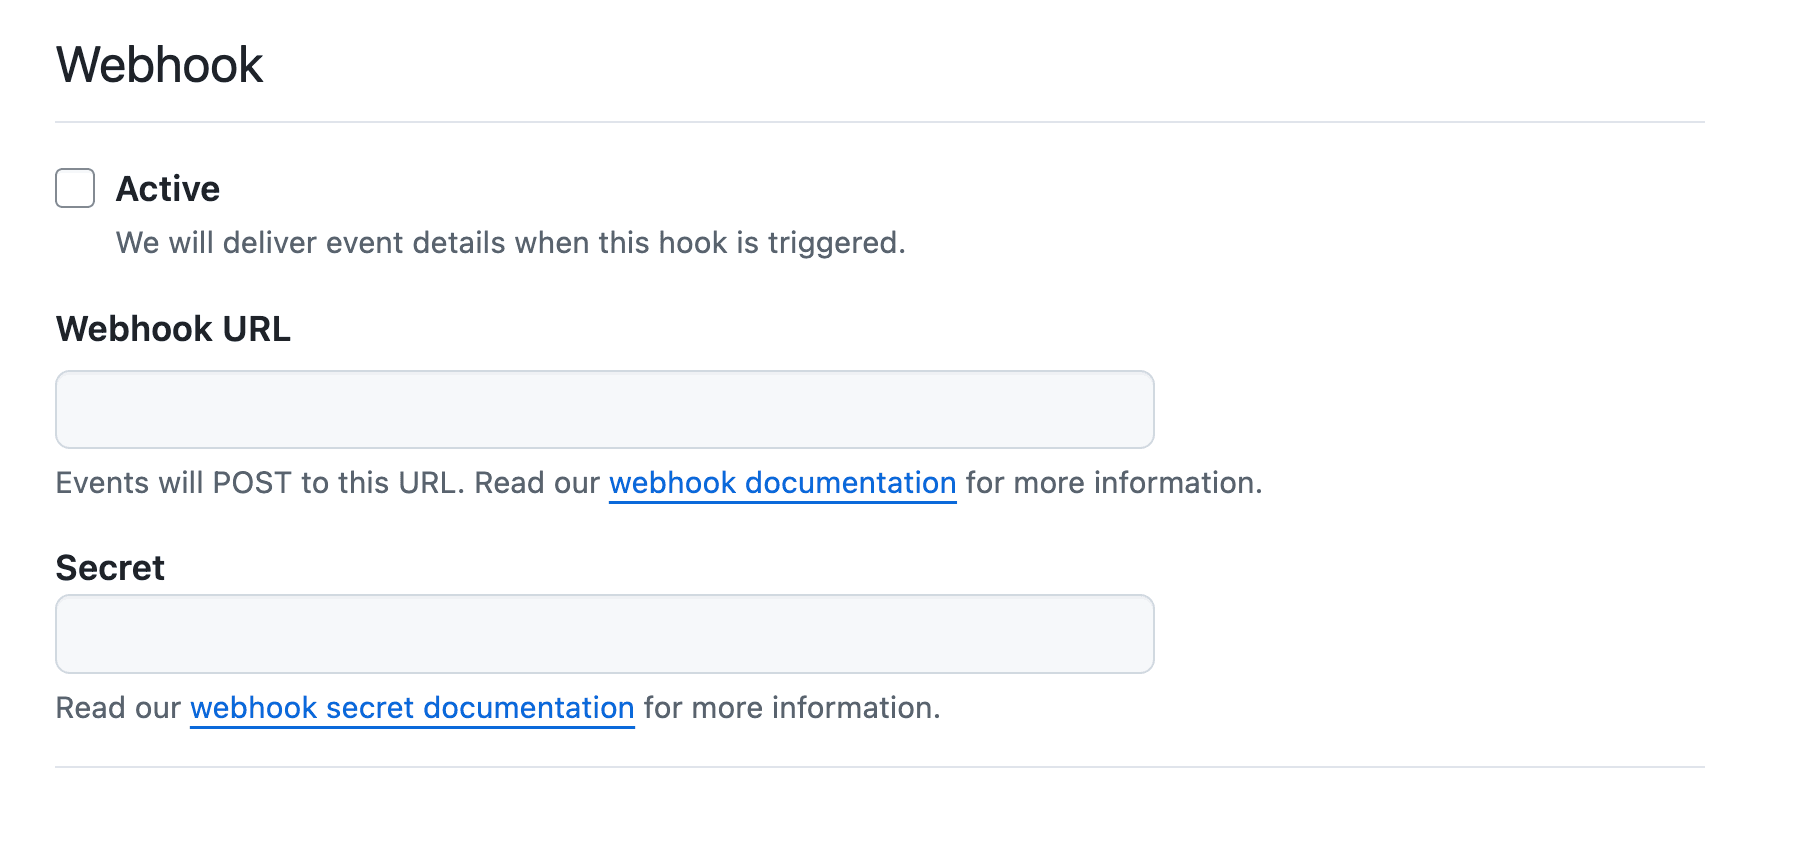Click the Active label text
This screenshot has height=844, width=1814.
[x=168, y=188]
